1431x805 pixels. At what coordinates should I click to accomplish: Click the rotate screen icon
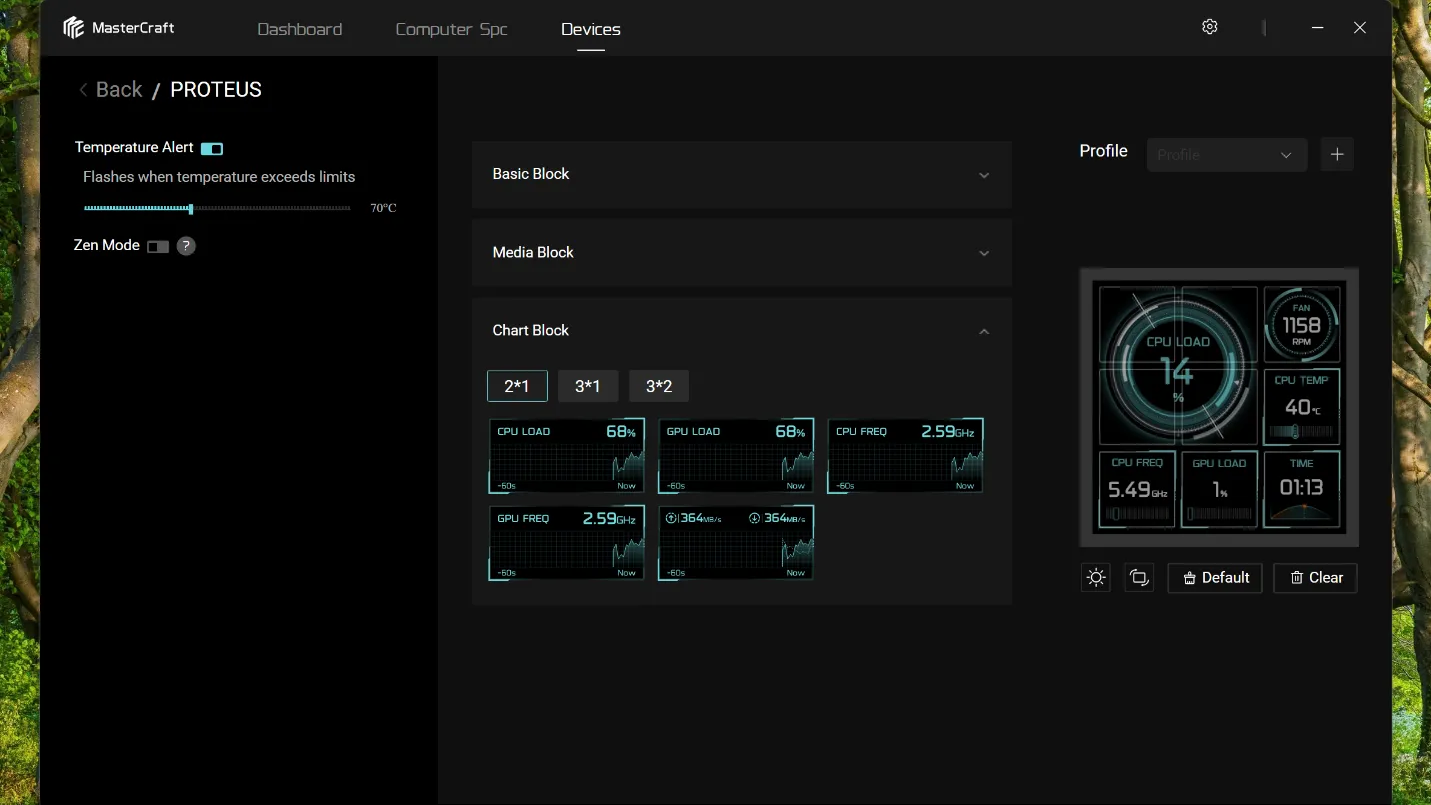point(1139,577)
